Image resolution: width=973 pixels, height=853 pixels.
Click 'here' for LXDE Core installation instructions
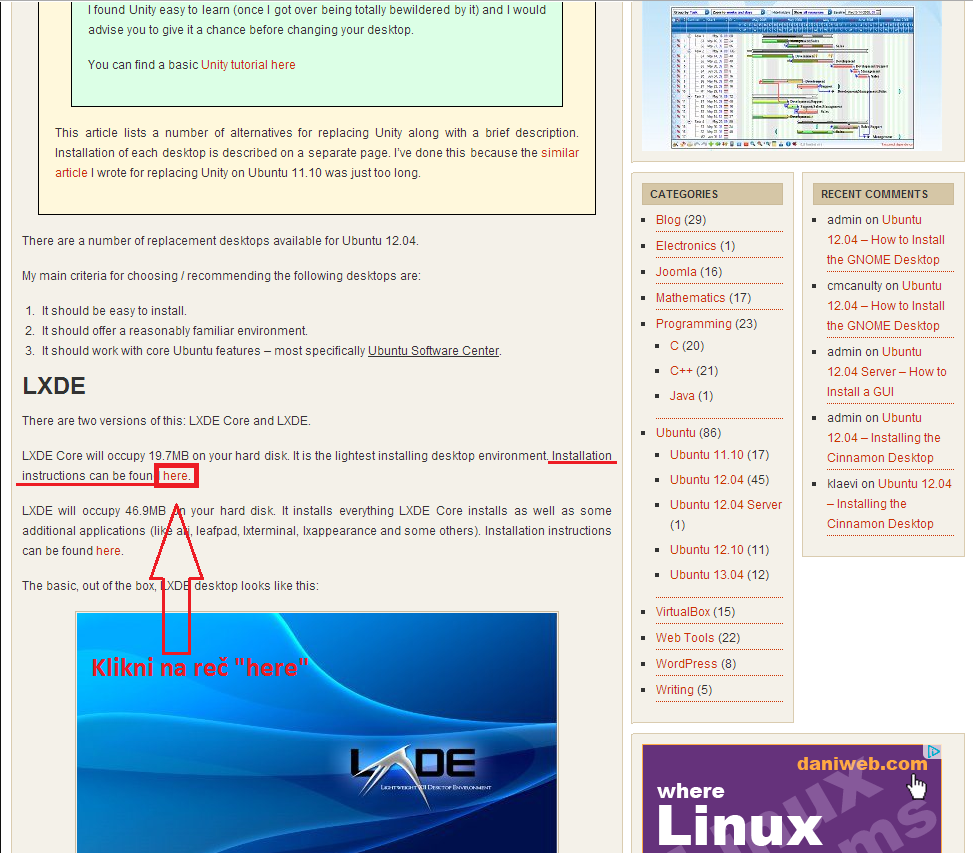(x=176, y=476)
